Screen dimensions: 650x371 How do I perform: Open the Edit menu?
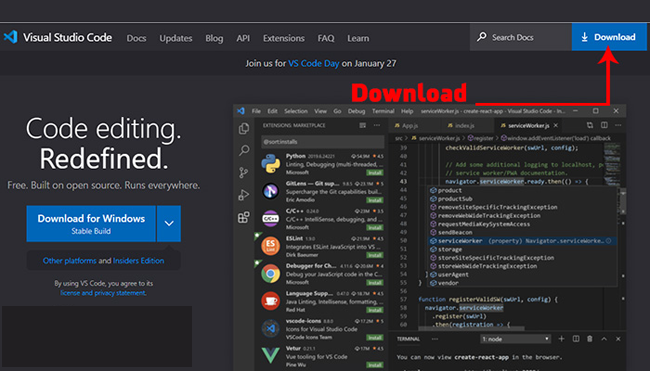(x=272, y=111)
